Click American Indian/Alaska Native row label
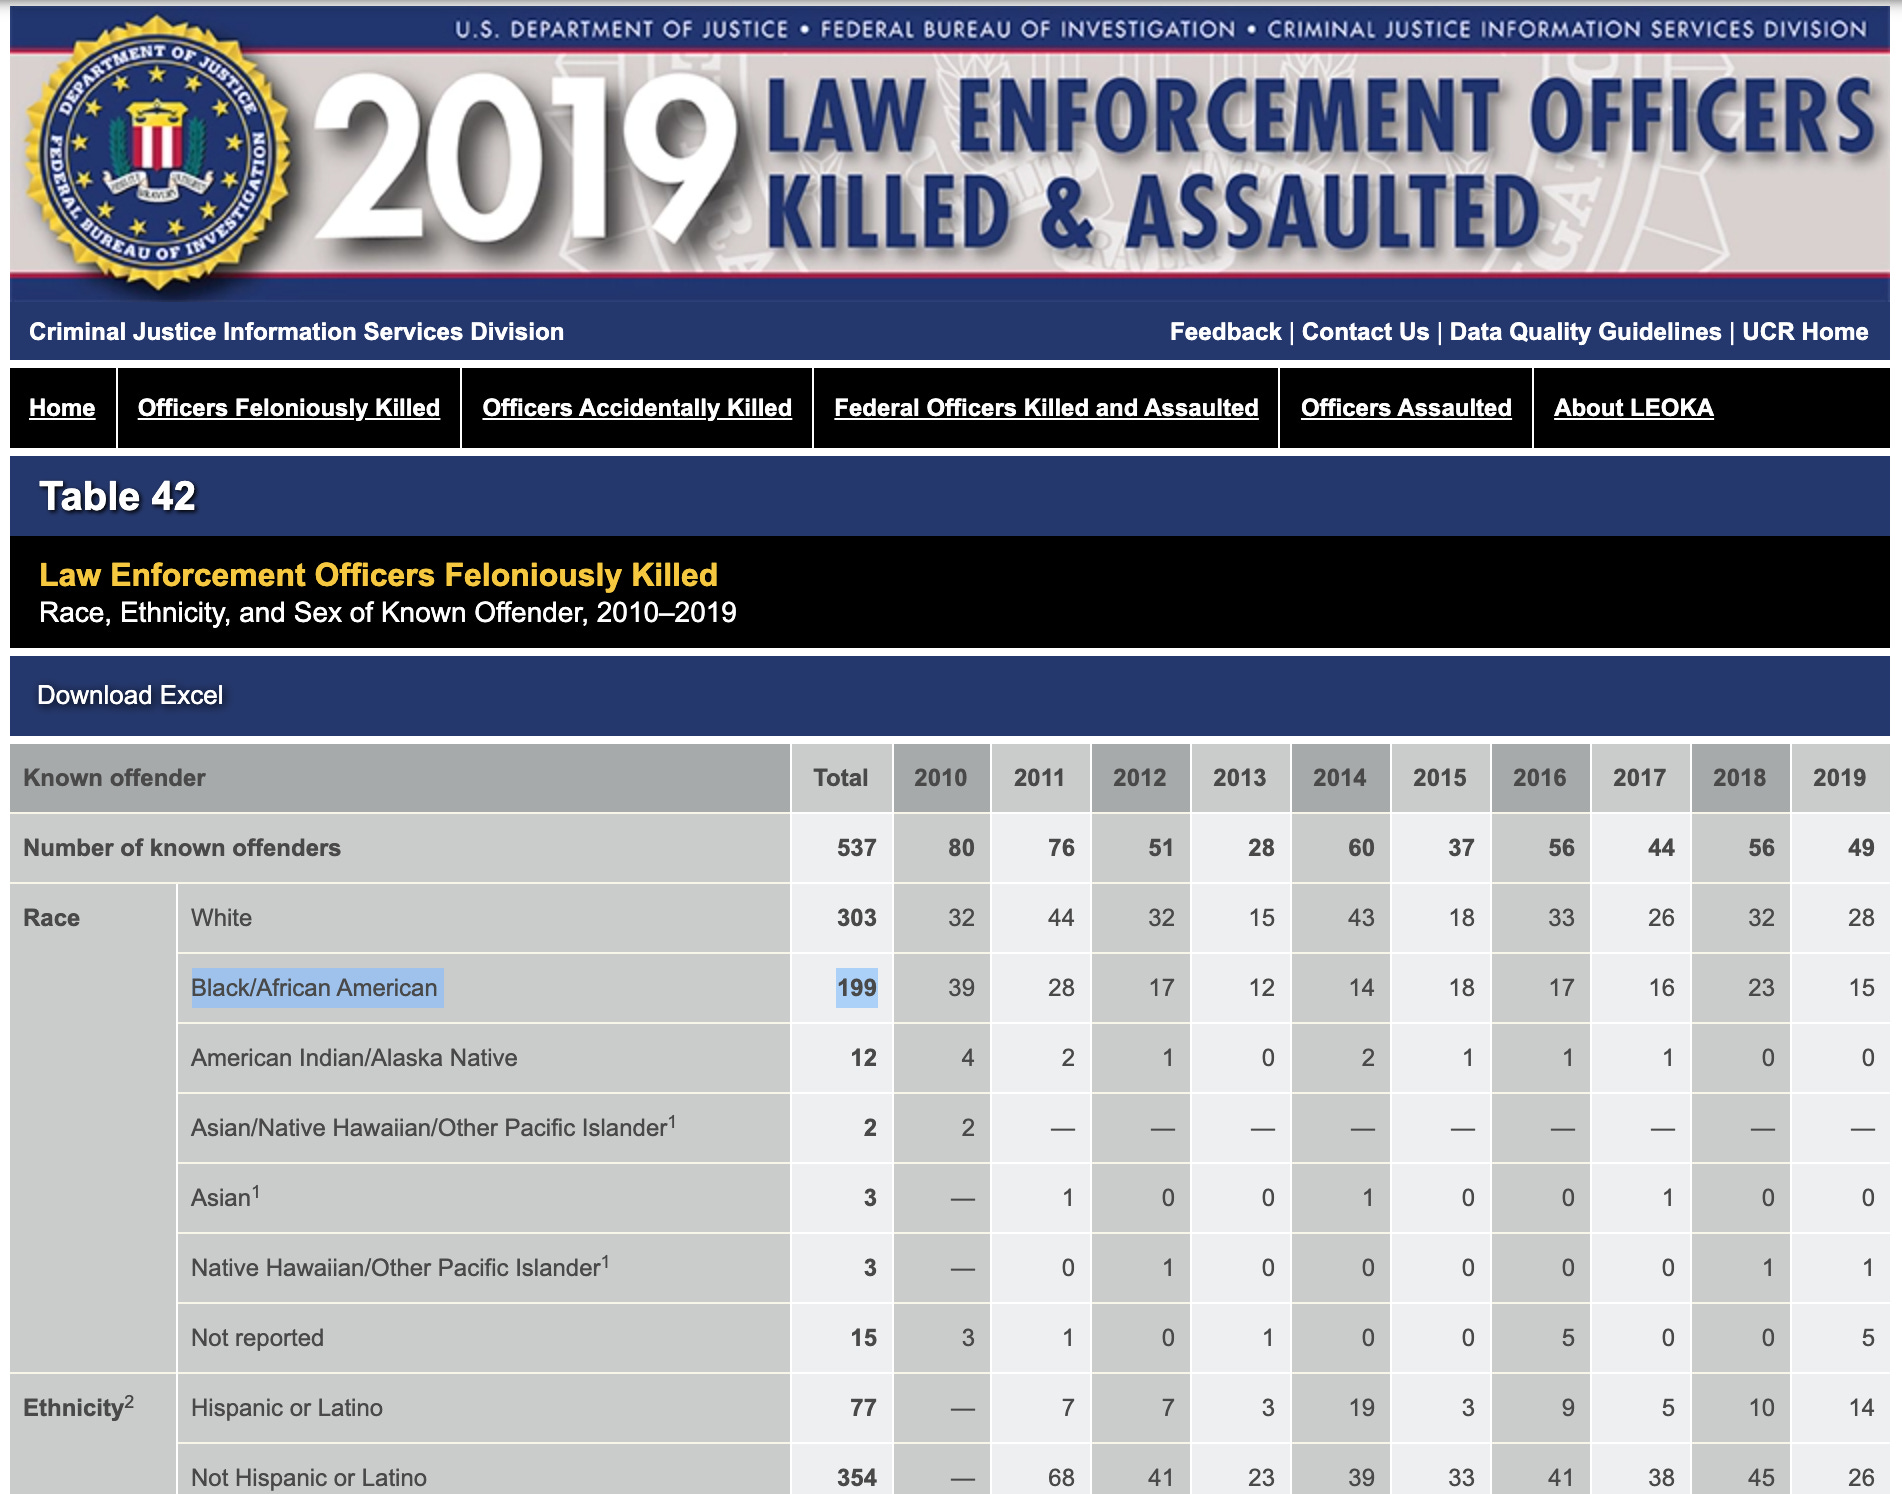The height and width of the screenshot is (1494, 1902). coord(354,1058)
